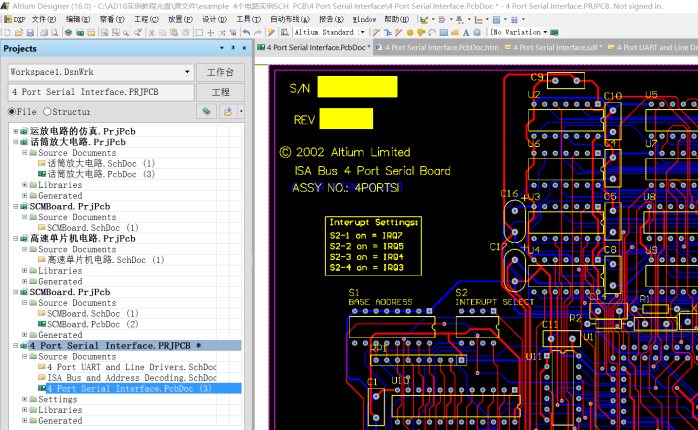The width and height of the screenshot is (698, 430).
Task: Select the Place Component icon
Action: (x=477, y=32)
